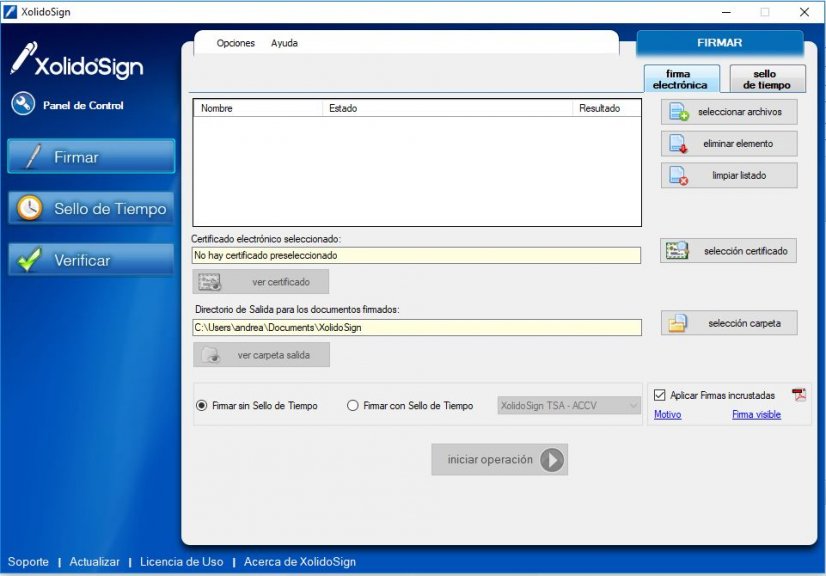The width and height of the screenshot is (826, 576).
Task: Click the empty file list area
Action: pyautogui.click(x=417, y=171)
